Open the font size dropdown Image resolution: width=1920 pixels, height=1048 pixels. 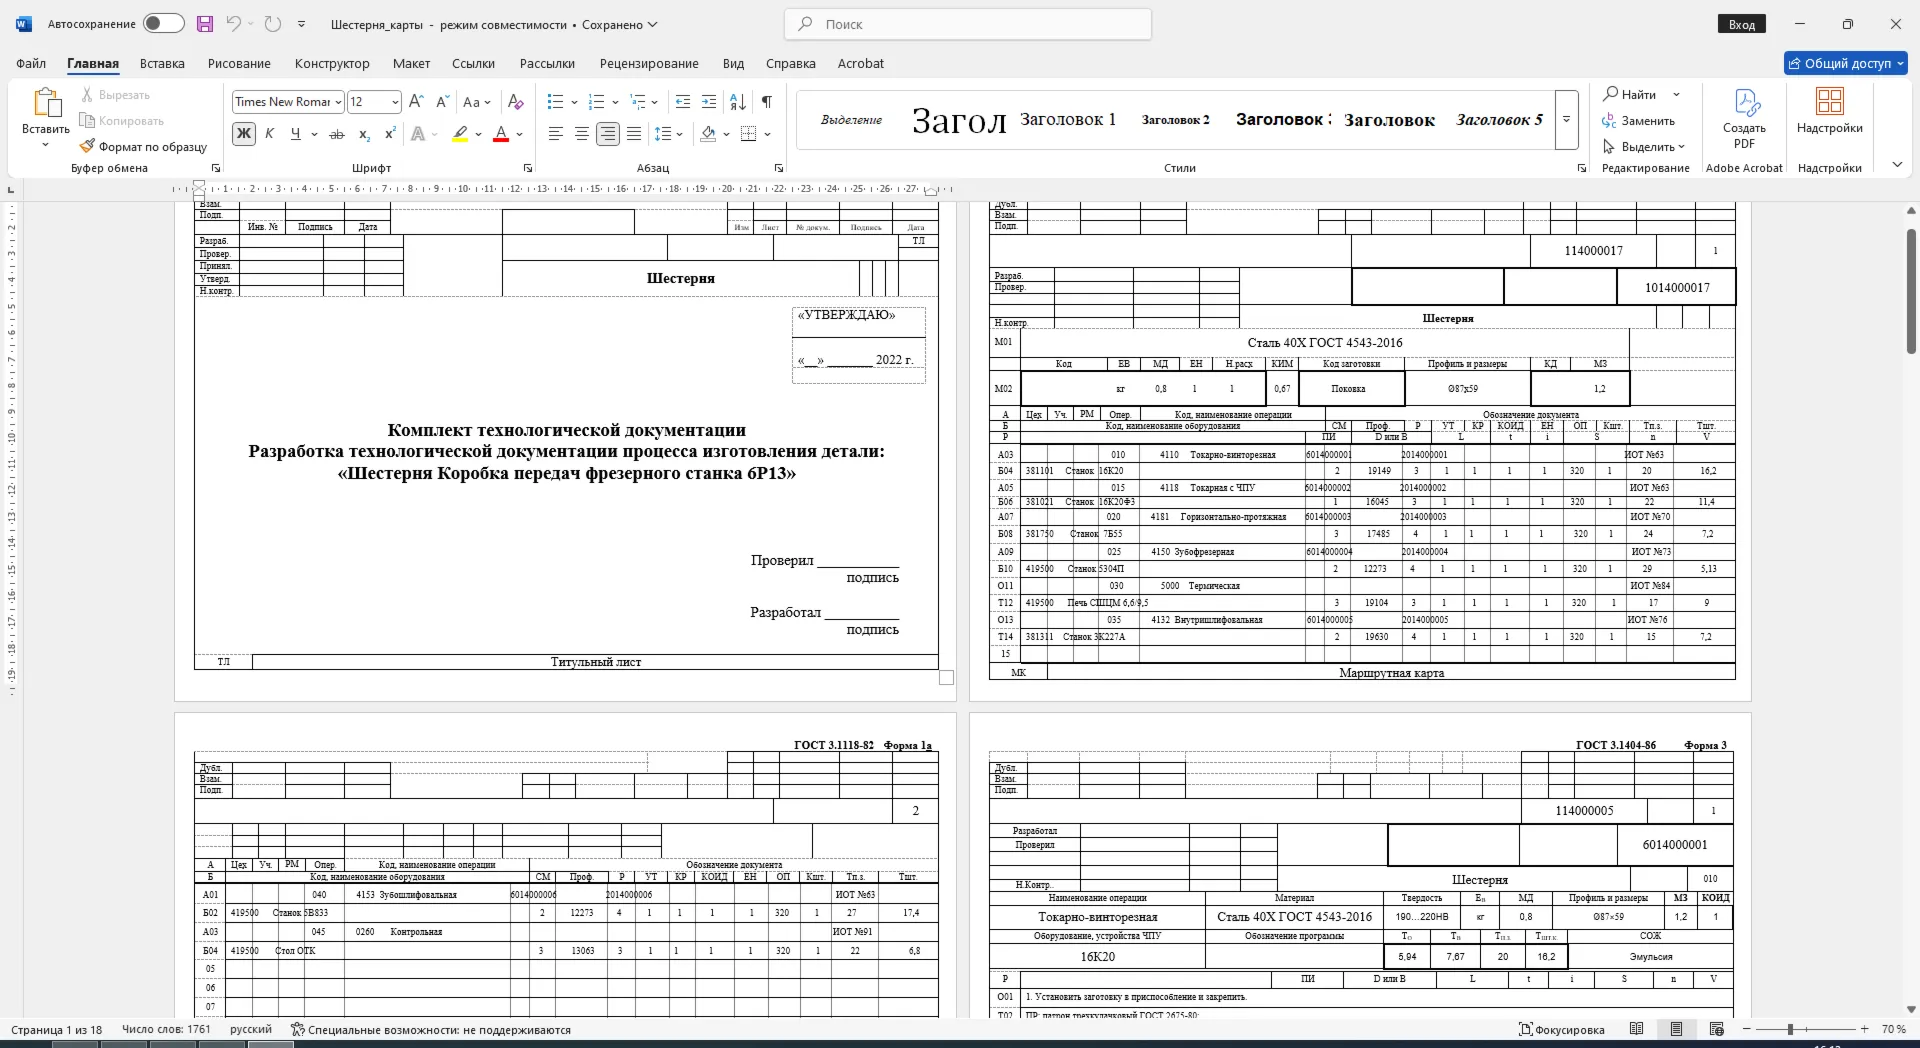pos(395,102)
